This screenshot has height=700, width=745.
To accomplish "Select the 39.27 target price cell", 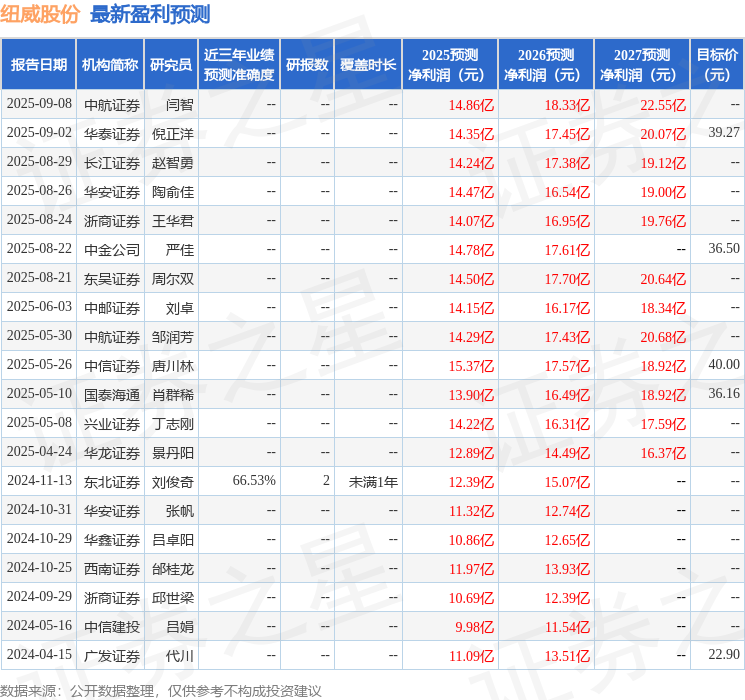I will [x=723, y=133].
